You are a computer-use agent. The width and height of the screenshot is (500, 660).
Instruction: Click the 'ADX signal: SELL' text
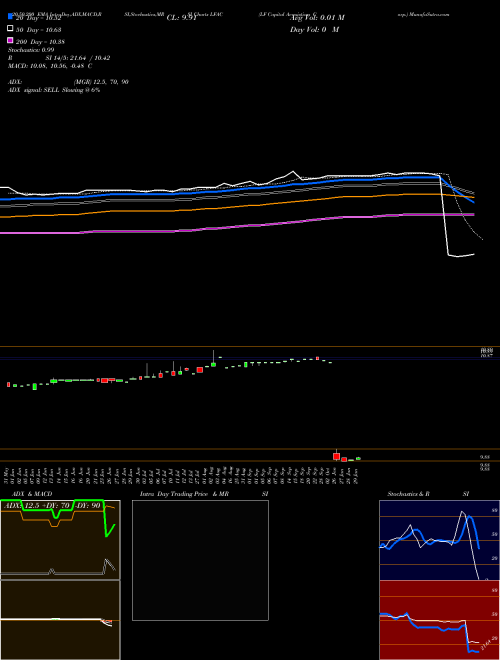pyautogui.click(x=34, y=90)
